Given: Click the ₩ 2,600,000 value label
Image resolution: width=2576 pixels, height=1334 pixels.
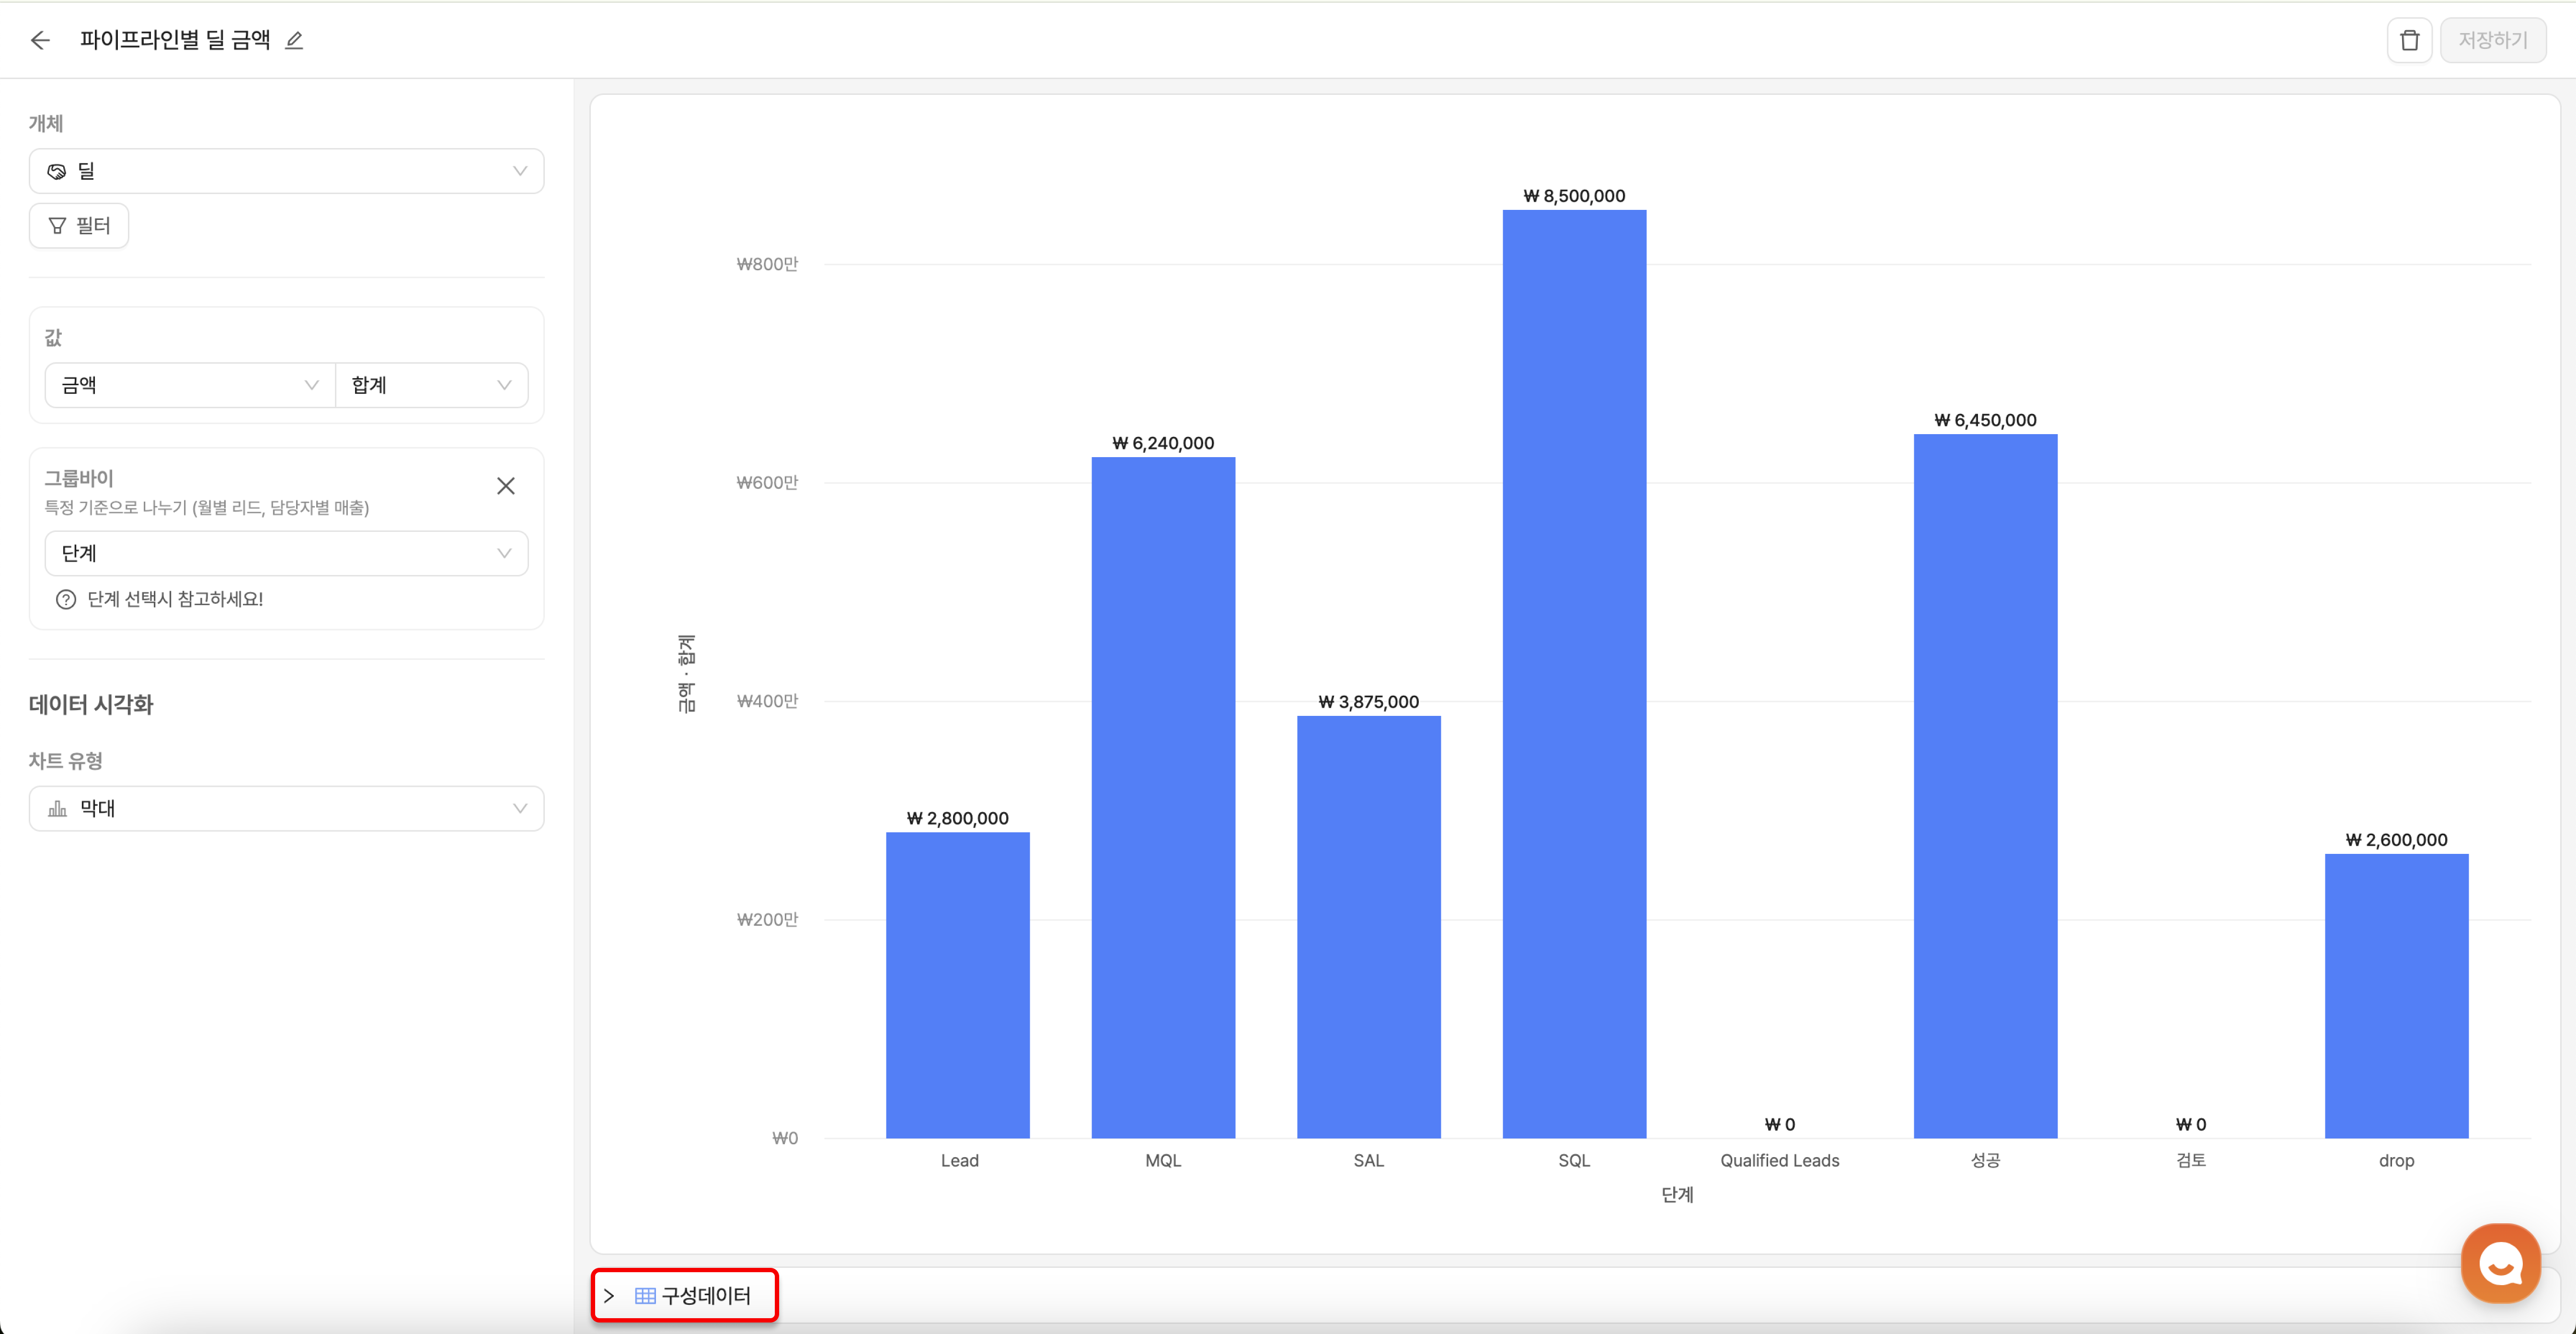Looking at the screenshot, I should tap(2397, 840).
